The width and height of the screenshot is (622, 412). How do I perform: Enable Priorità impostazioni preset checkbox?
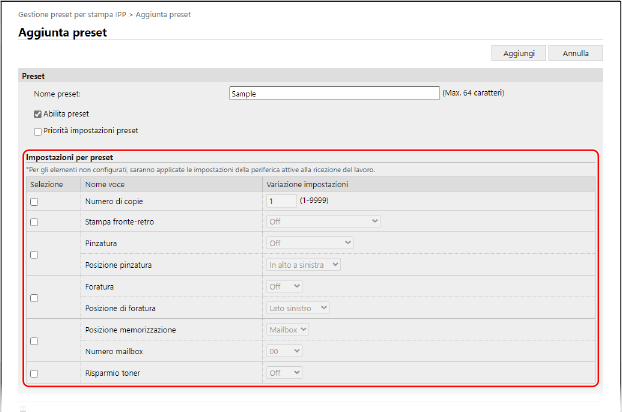[38, 130]
